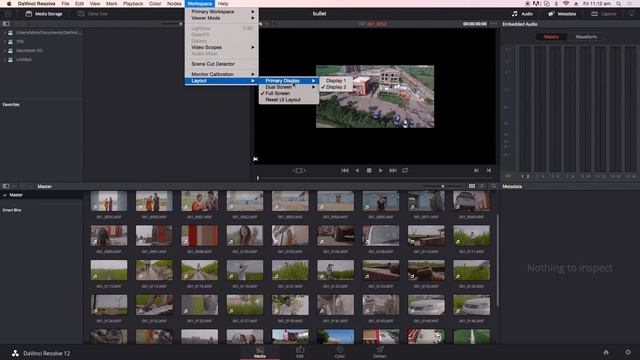Image resolution: width=640 pixels, height=360 pixels.
Task: Click the mark in point icon
Action: (x=476, y=171)
